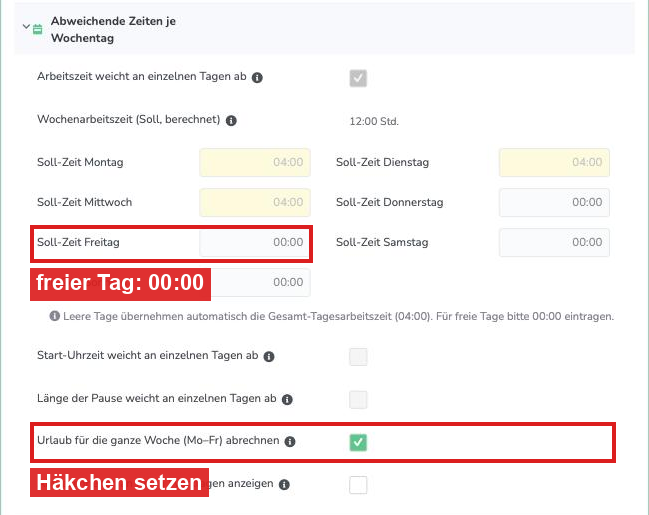Toggle Arbeitszeit weicht an einzelnen Tagen ab checkbox
This screenshot has width=649, height=515.
(x=358, y=78)
